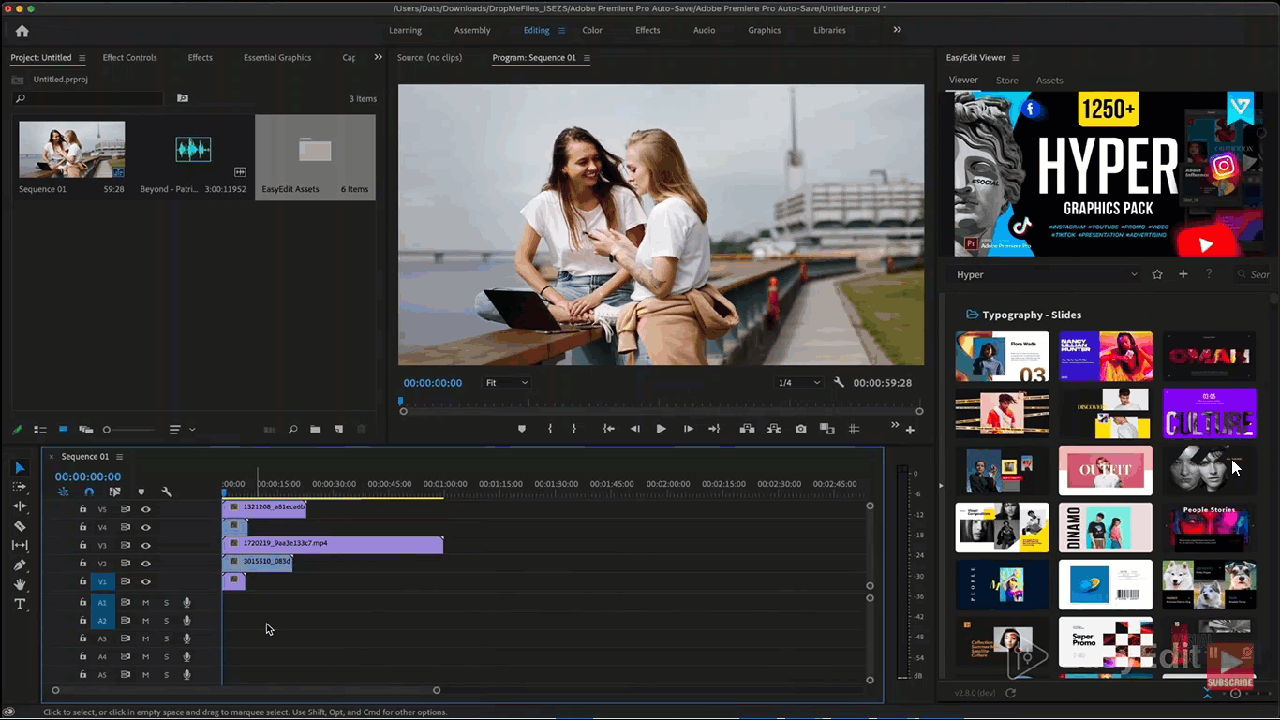Open the Effect Controls tab
Screen dimensions: 1280x720
tap(129, 57)
